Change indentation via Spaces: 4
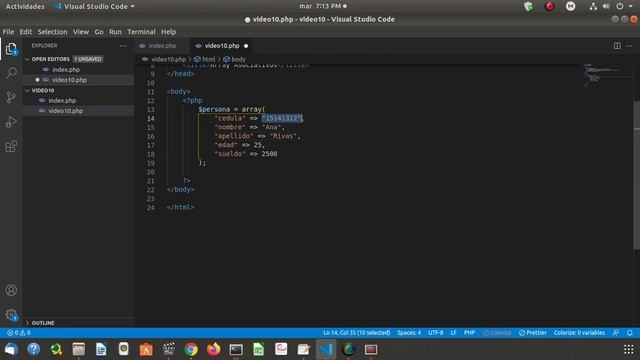Image resolution: width=640 pixels, height=360 pixels. [x=409, y=333]
